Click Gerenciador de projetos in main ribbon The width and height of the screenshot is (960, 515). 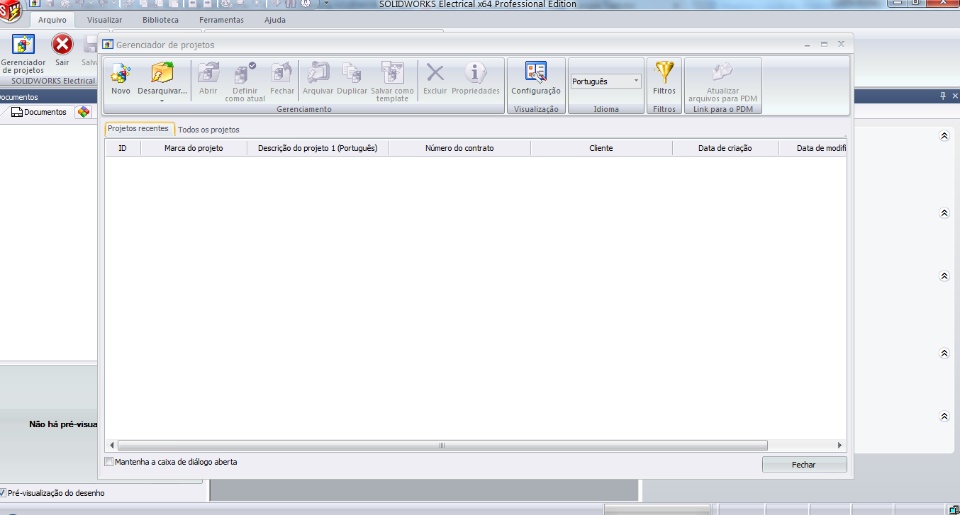(23, 54)
